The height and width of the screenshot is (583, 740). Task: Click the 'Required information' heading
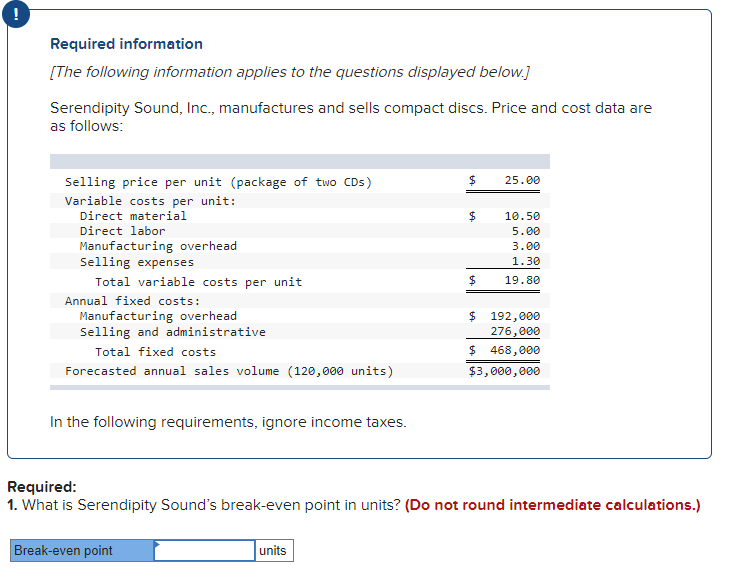tap(126, 44)
